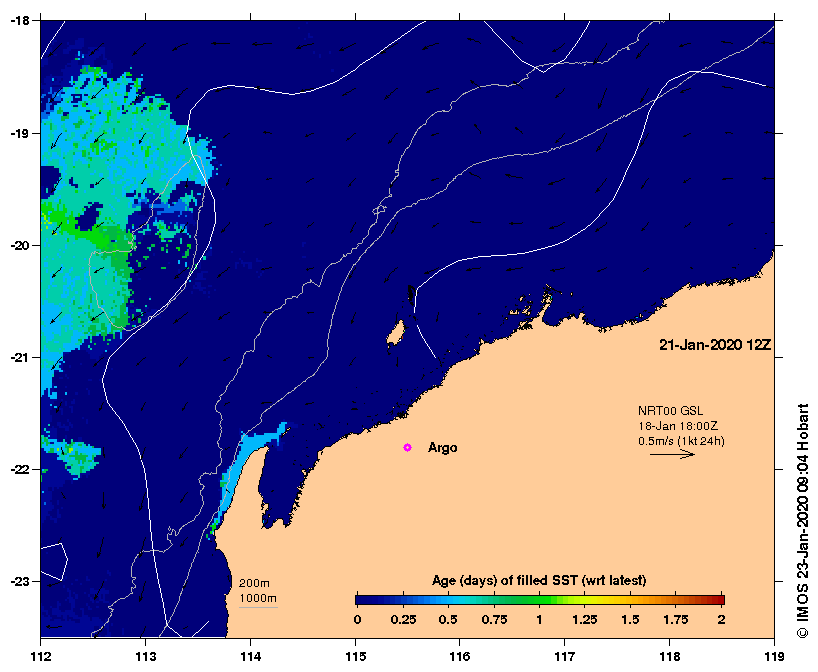Click the Argo legend label
Viewport: 818px width, 672px height.
(442, 448)
